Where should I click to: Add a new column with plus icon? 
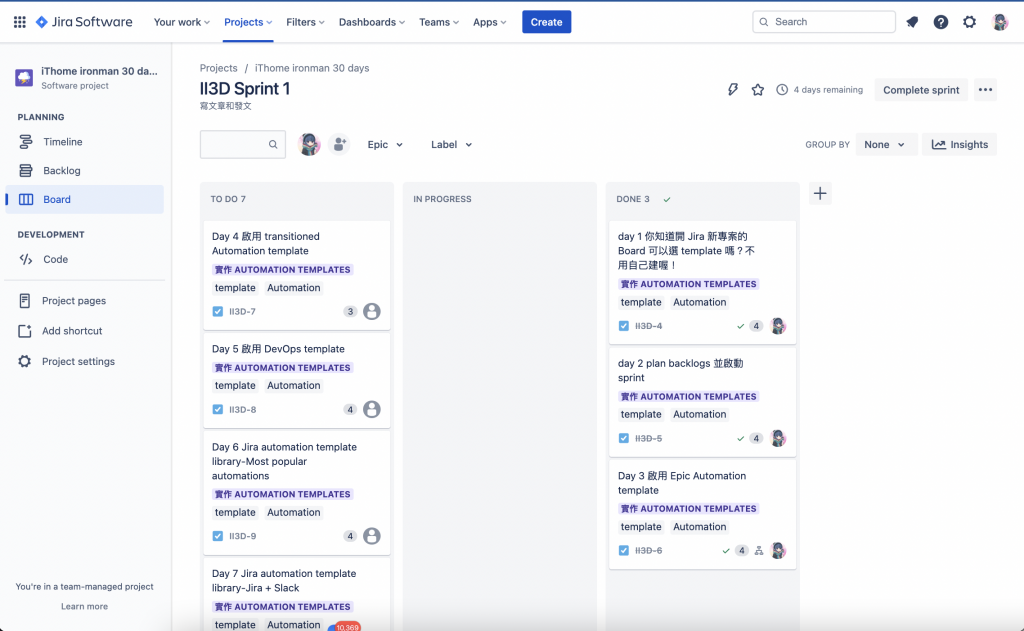pos(820,193)
